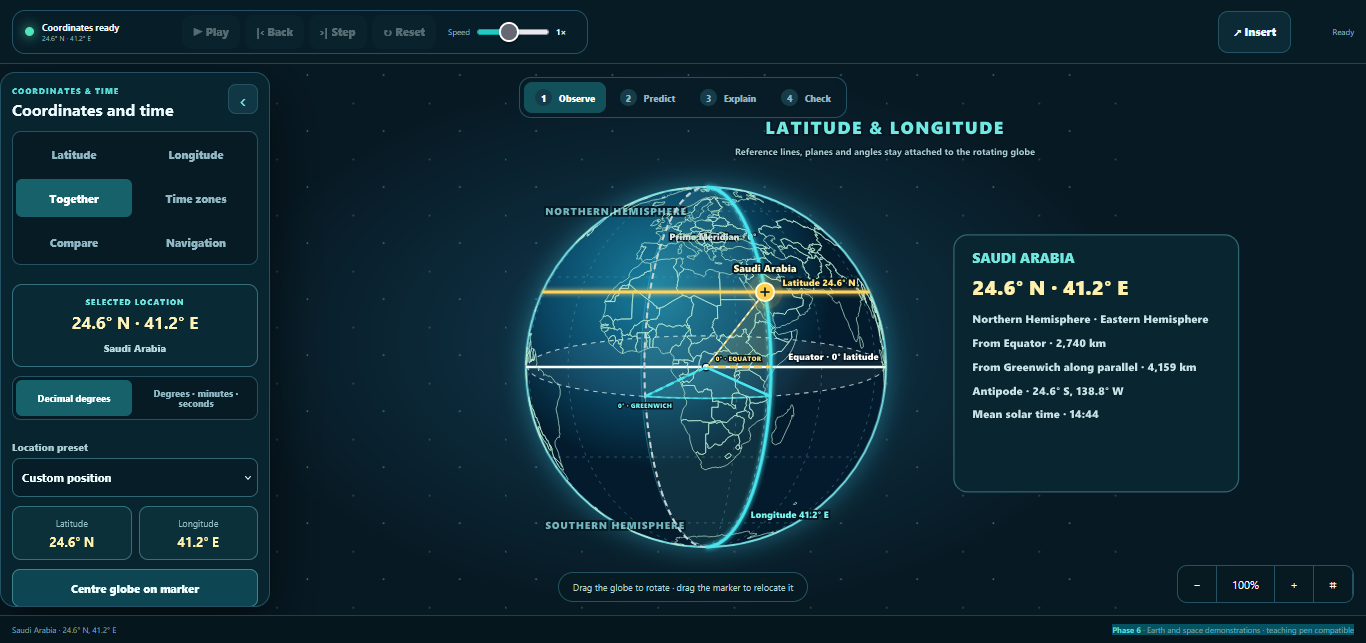The width and height of the screenshot is (1366, 643).
Task: Click the Latitude 24.6° N line label
Action: [x=820, y=283]
